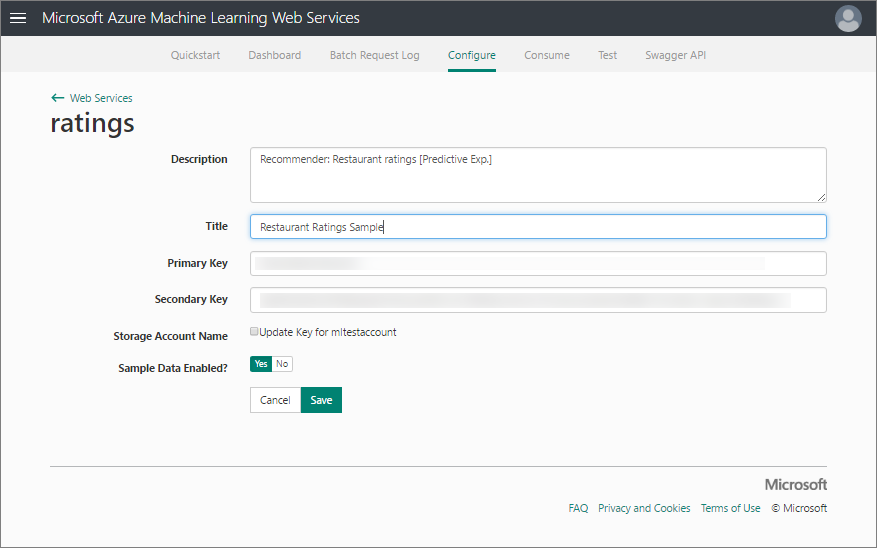Image resolution: width=877 pixels, height=548 pixels.
Task: Click into the Description text area
Action: point(538,175)
